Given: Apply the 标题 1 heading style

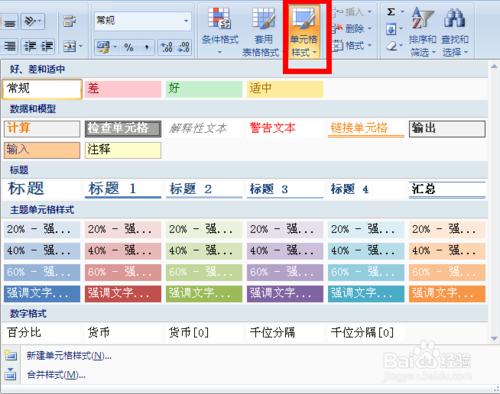Looking at the screenshot, I should coord(123,189).
